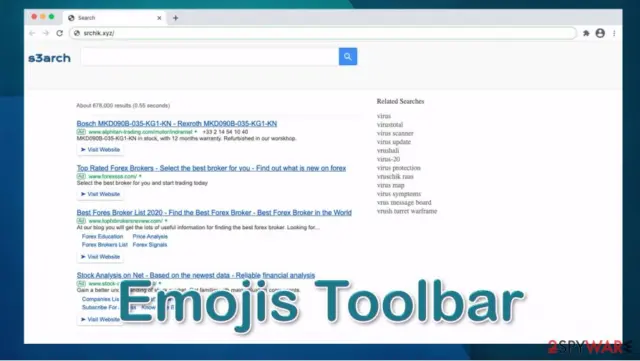Click the srchik.xyz address bar

[x=322, y=33]
